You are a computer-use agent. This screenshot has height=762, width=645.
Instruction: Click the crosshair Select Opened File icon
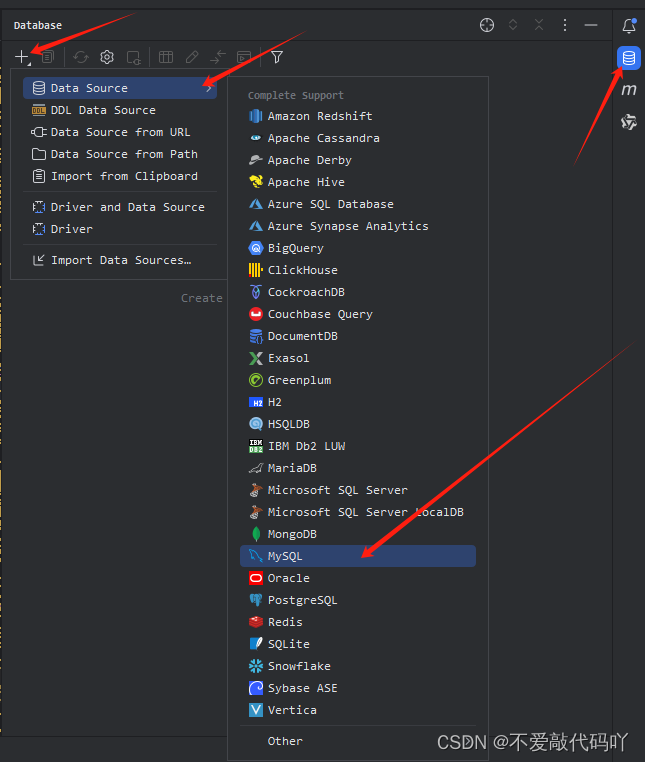click(487, 25)
